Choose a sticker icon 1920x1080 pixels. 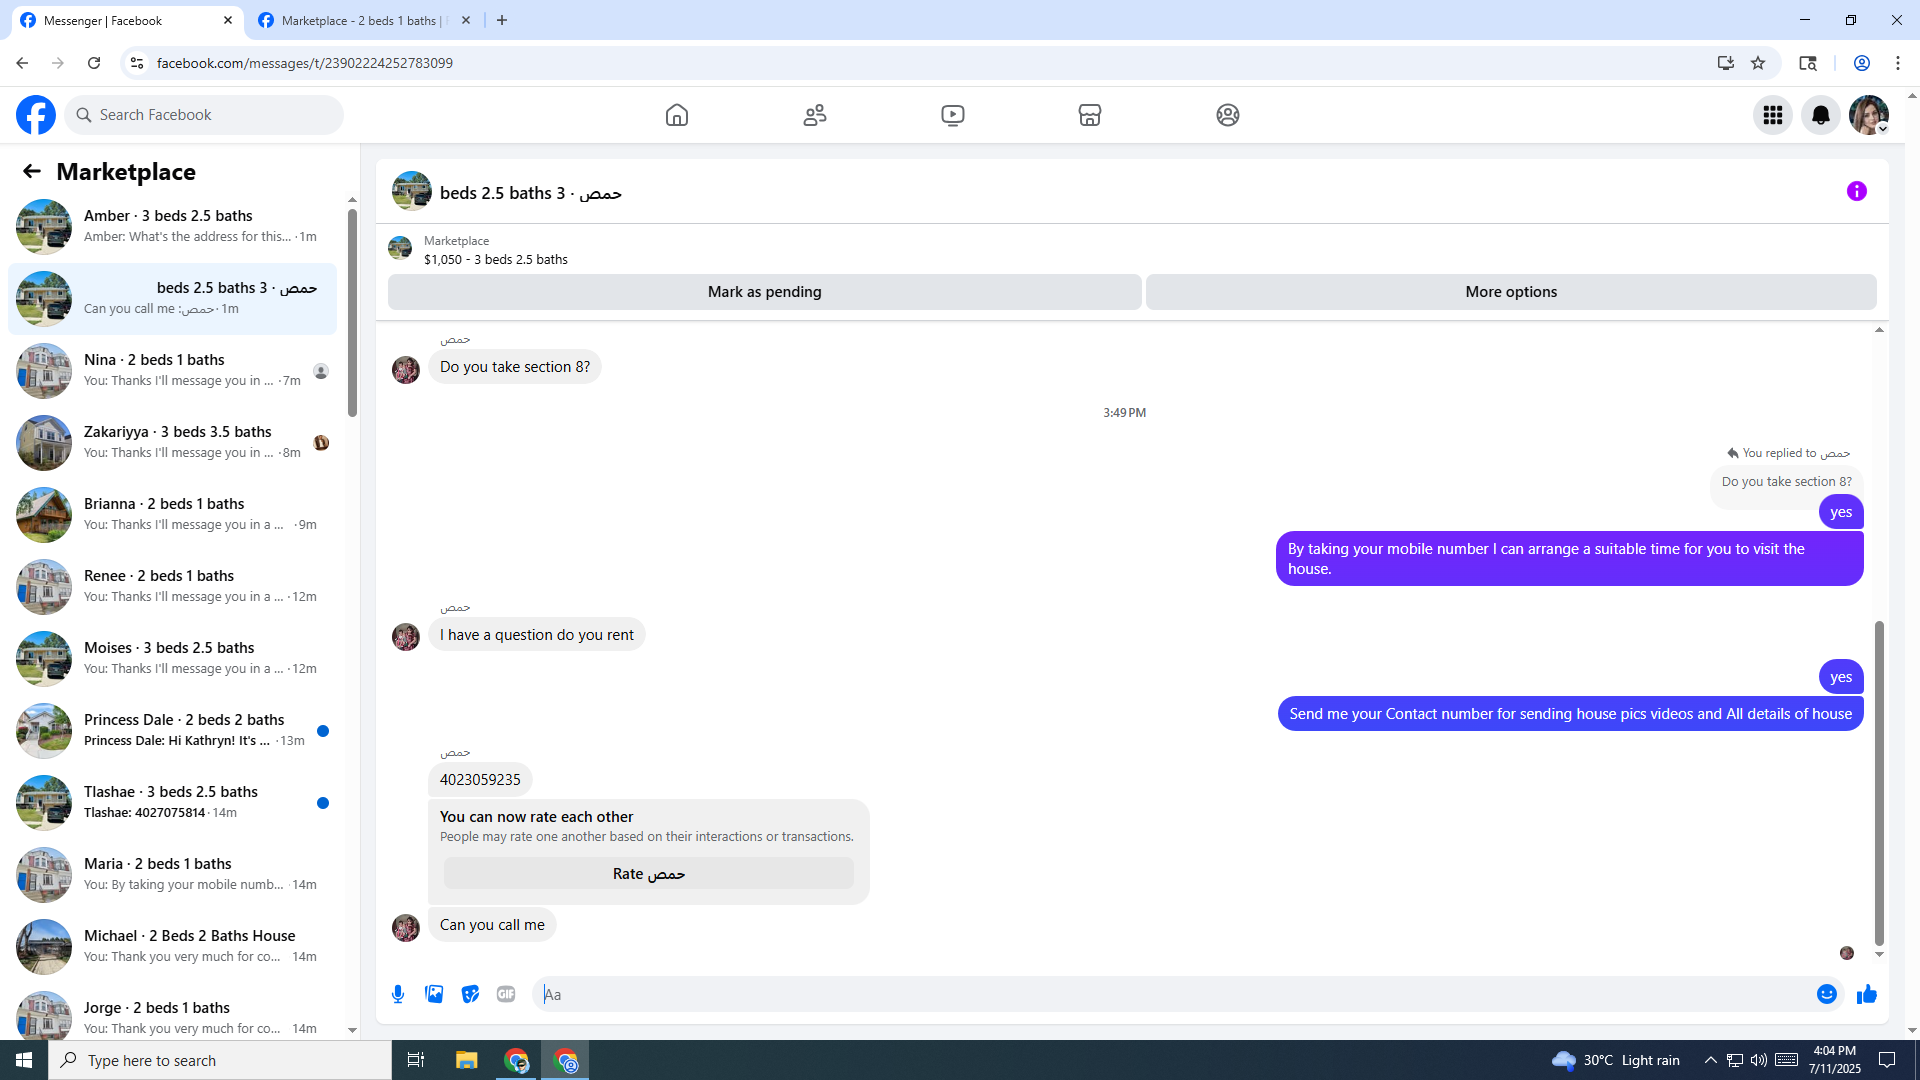coord(470,994)
